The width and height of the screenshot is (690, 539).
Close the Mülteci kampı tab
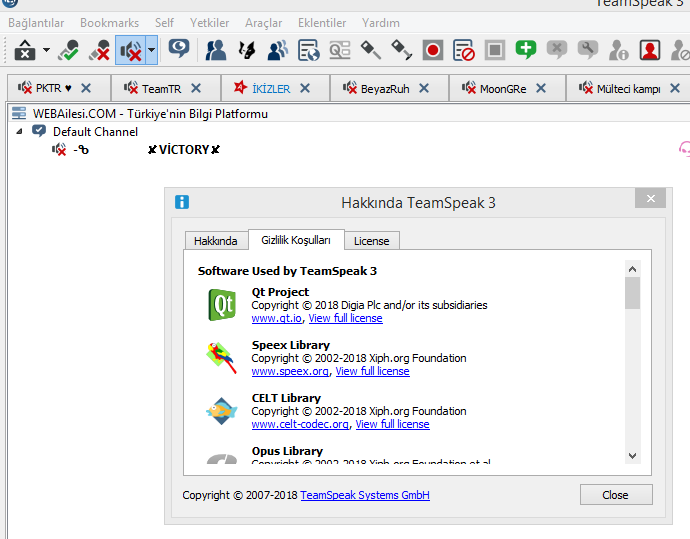point(675,88)
